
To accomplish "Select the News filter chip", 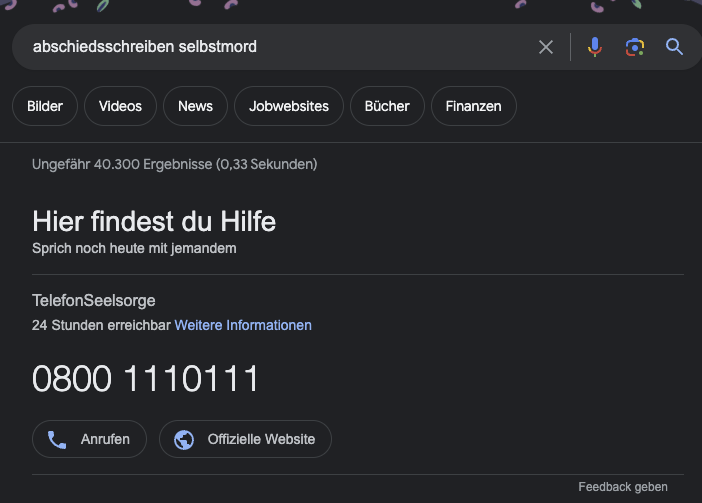I will [195, 106].
